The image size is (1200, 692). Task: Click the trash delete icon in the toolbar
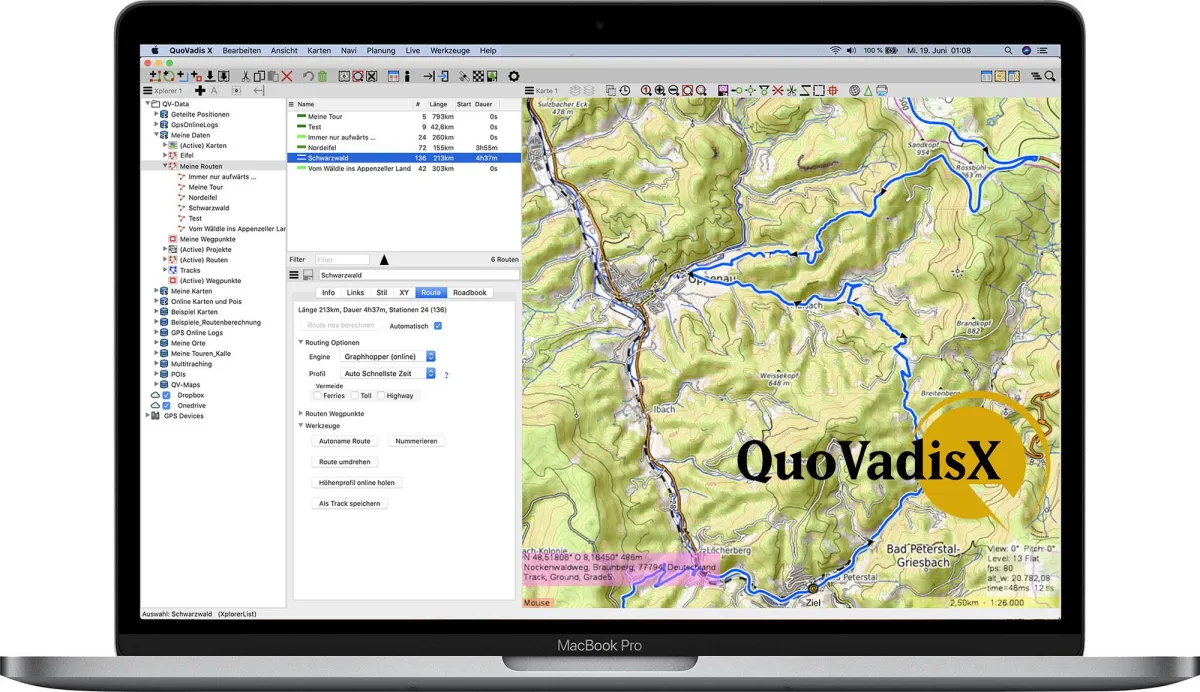323,76
